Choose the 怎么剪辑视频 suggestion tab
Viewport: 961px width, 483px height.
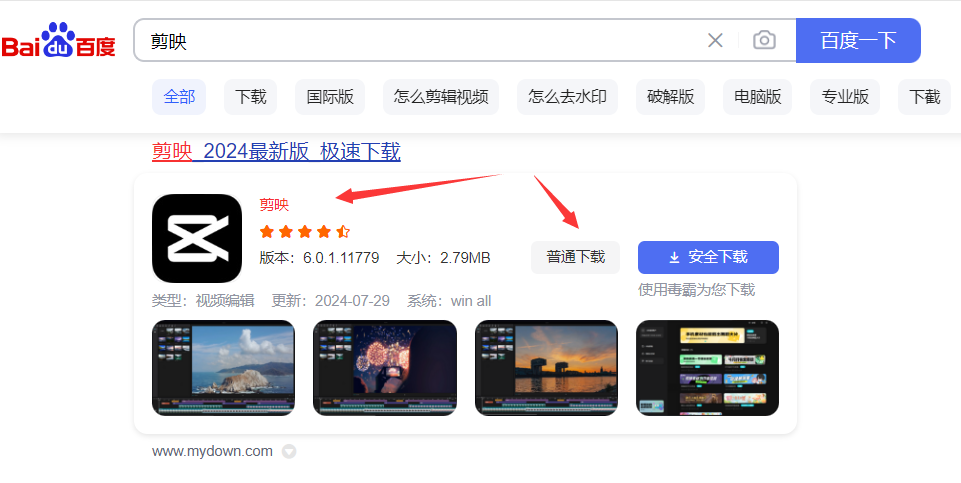(441, 97)
